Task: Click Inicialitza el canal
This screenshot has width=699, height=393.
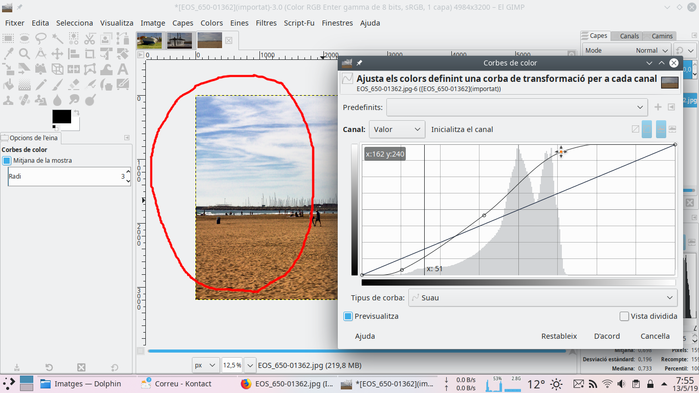Action: pyautogui.click(x=462, y=130)
